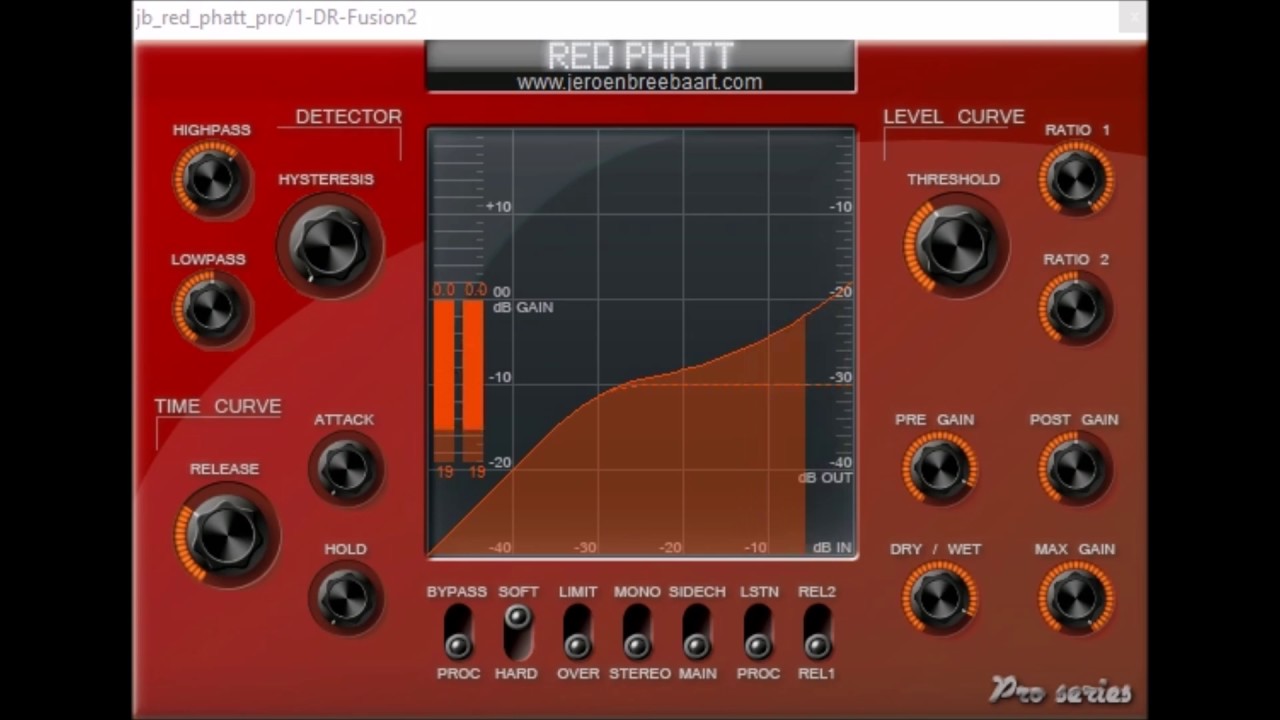Toggle the REL2 / REL1 release switch
1280x720 pixels.
[817, 632]
